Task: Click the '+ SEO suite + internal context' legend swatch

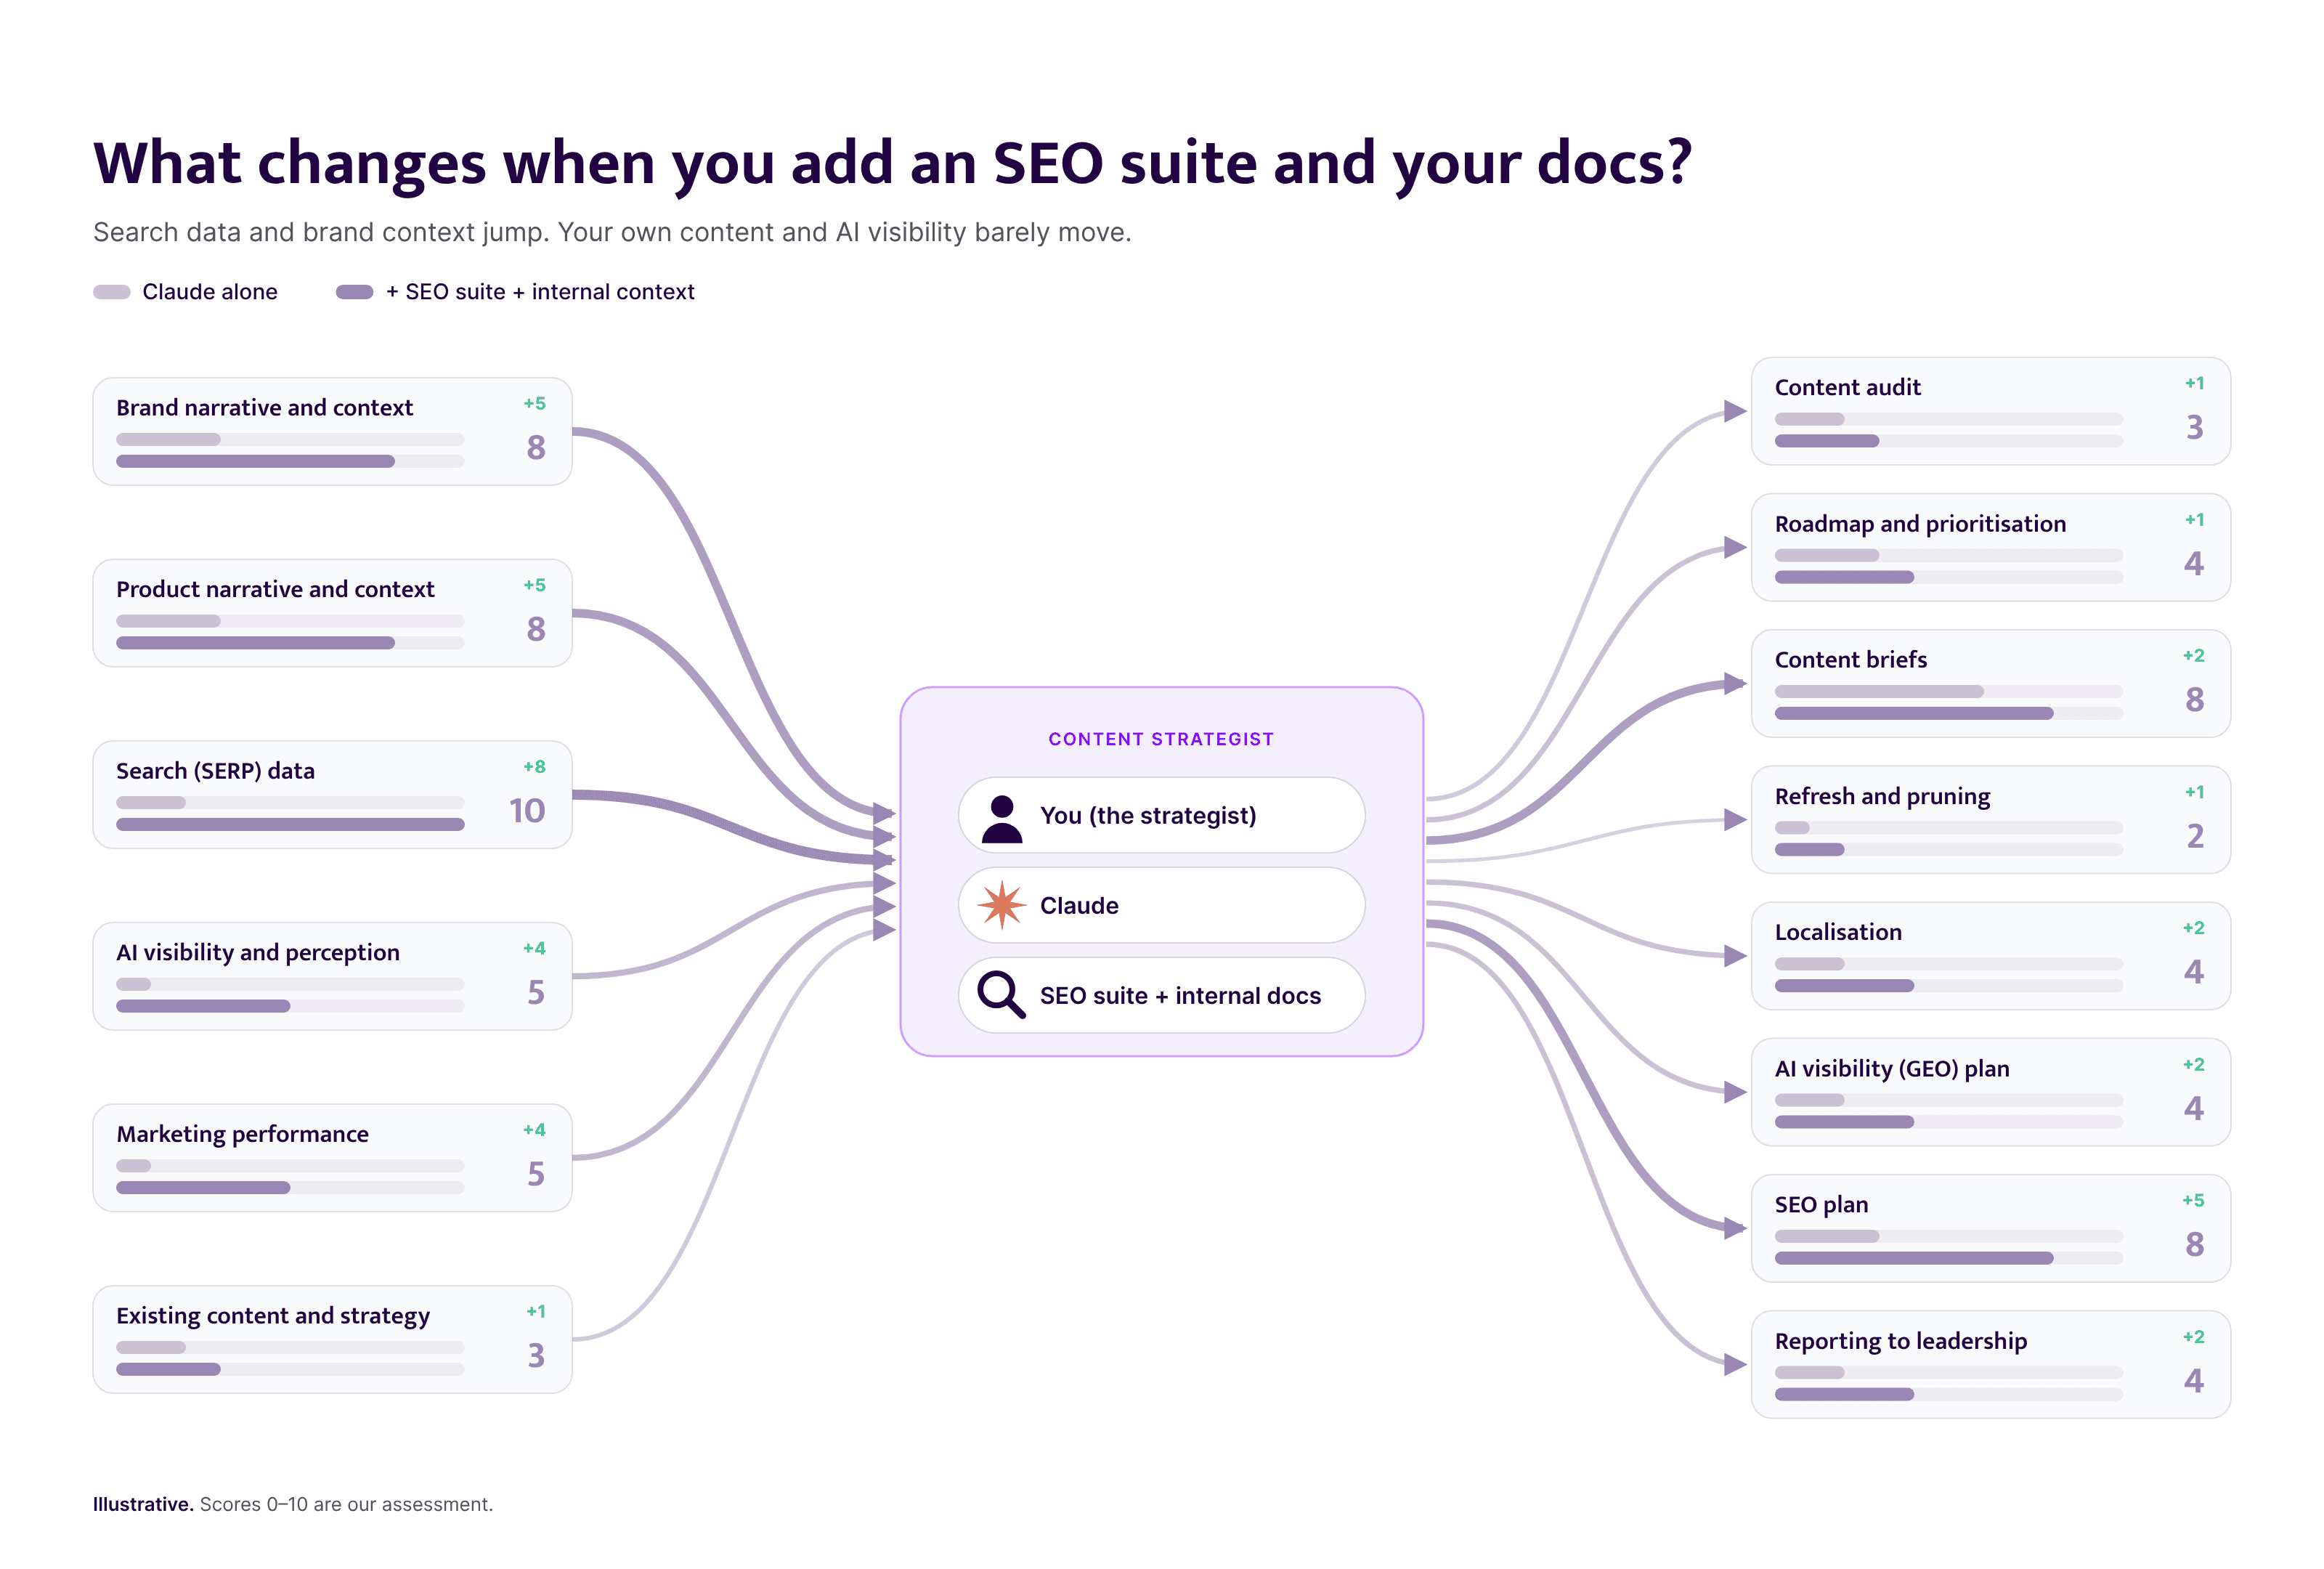Action: click(354, 292)
